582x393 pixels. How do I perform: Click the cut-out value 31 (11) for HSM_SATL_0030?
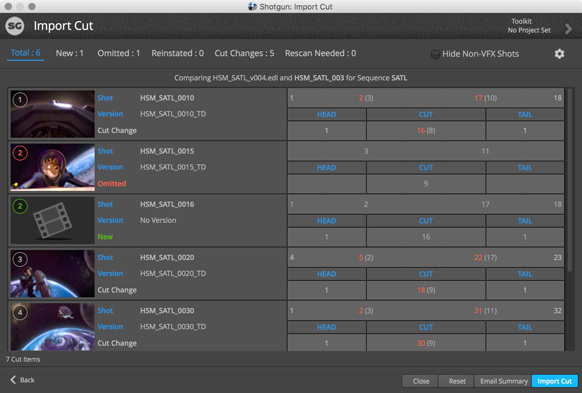point(485,311)
